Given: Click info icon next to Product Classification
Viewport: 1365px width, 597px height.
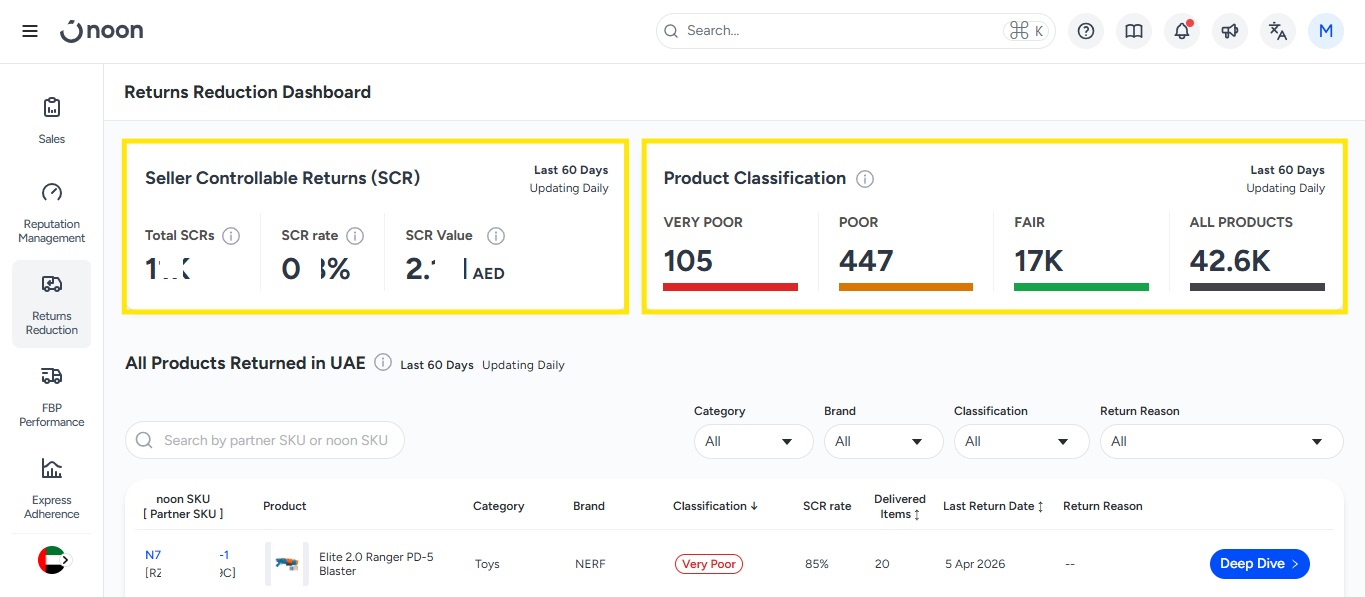Looking at the screenshot, I should point(865,179).
